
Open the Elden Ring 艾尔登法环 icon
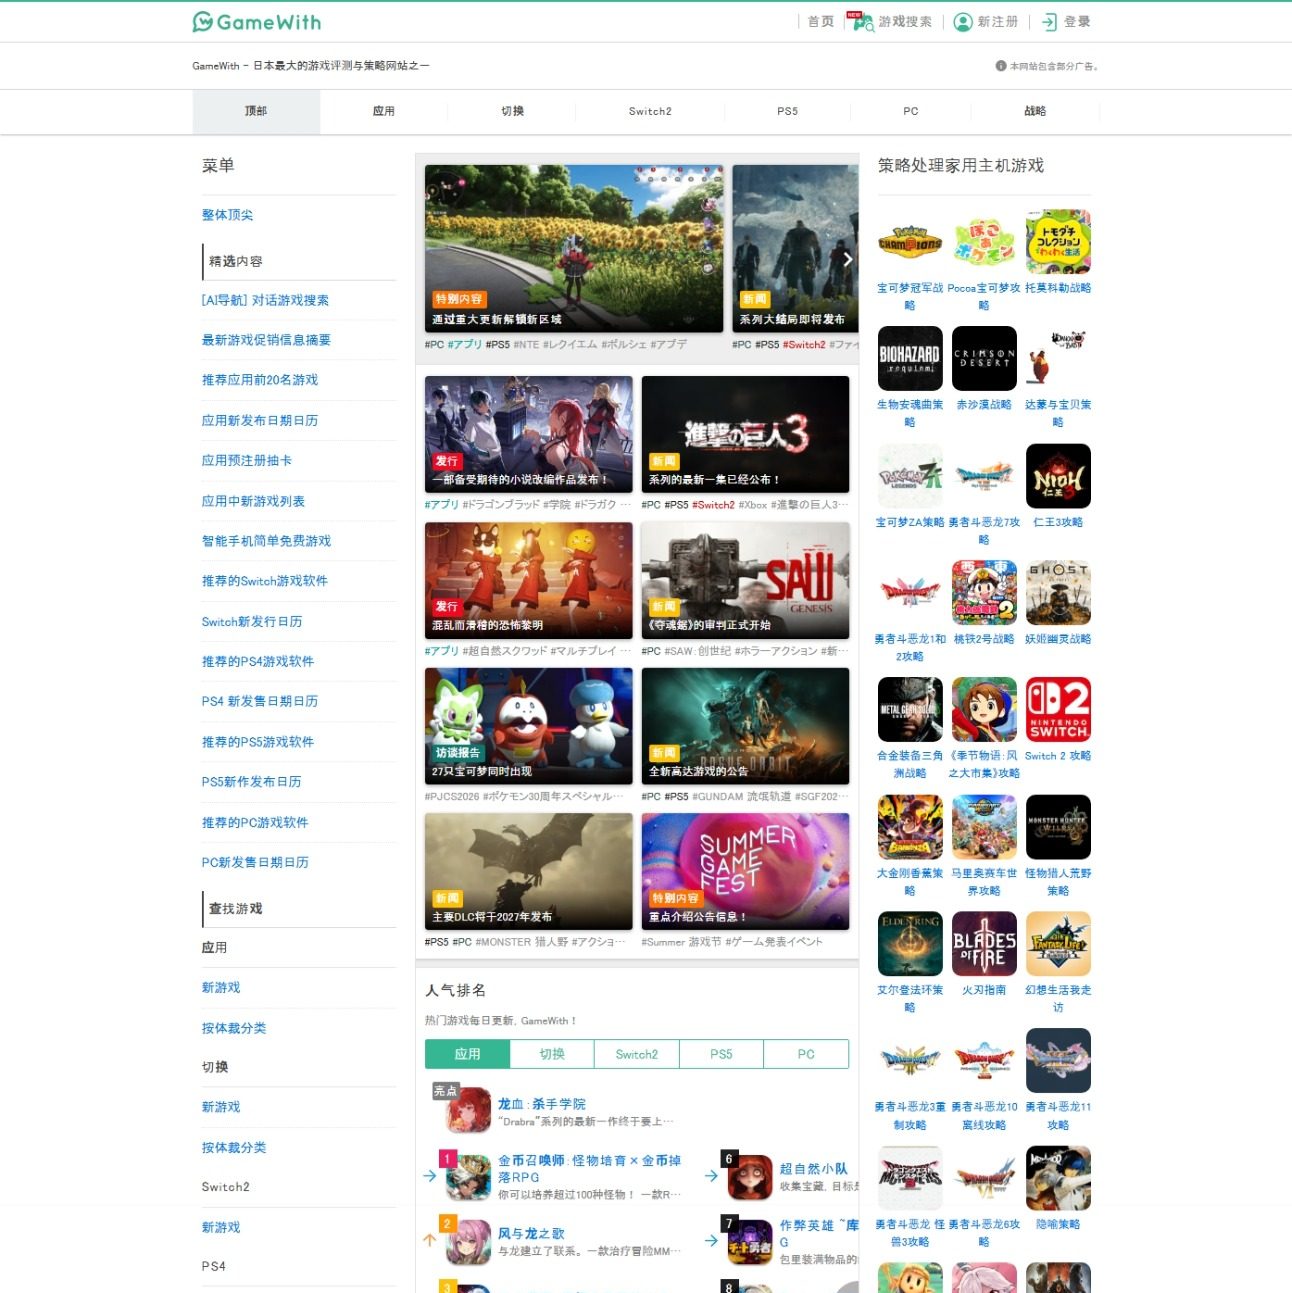click(x=910, y=944)
